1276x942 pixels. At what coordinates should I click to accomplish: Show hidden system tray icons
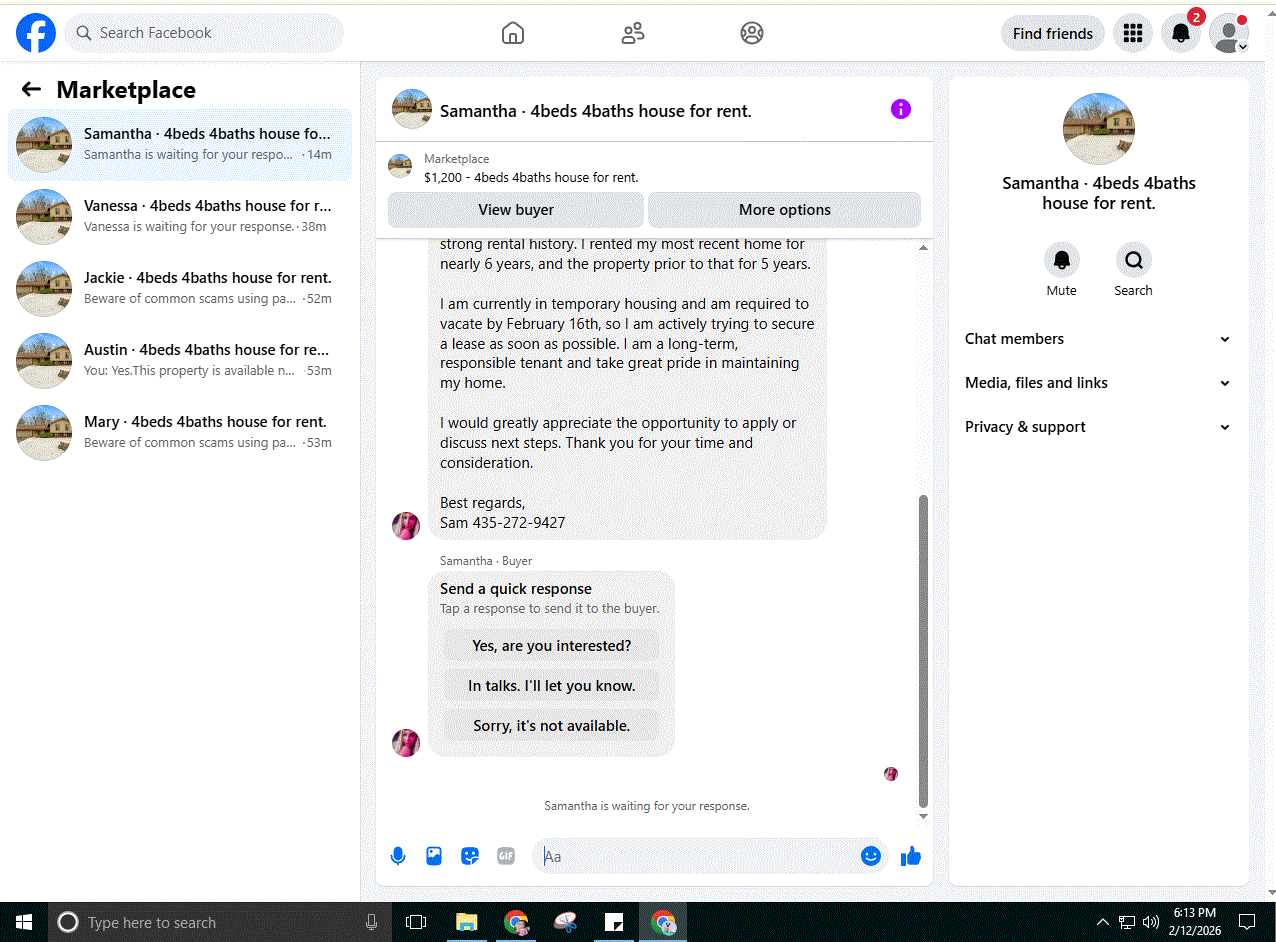pyautogui.click(x=1103, y=922)
